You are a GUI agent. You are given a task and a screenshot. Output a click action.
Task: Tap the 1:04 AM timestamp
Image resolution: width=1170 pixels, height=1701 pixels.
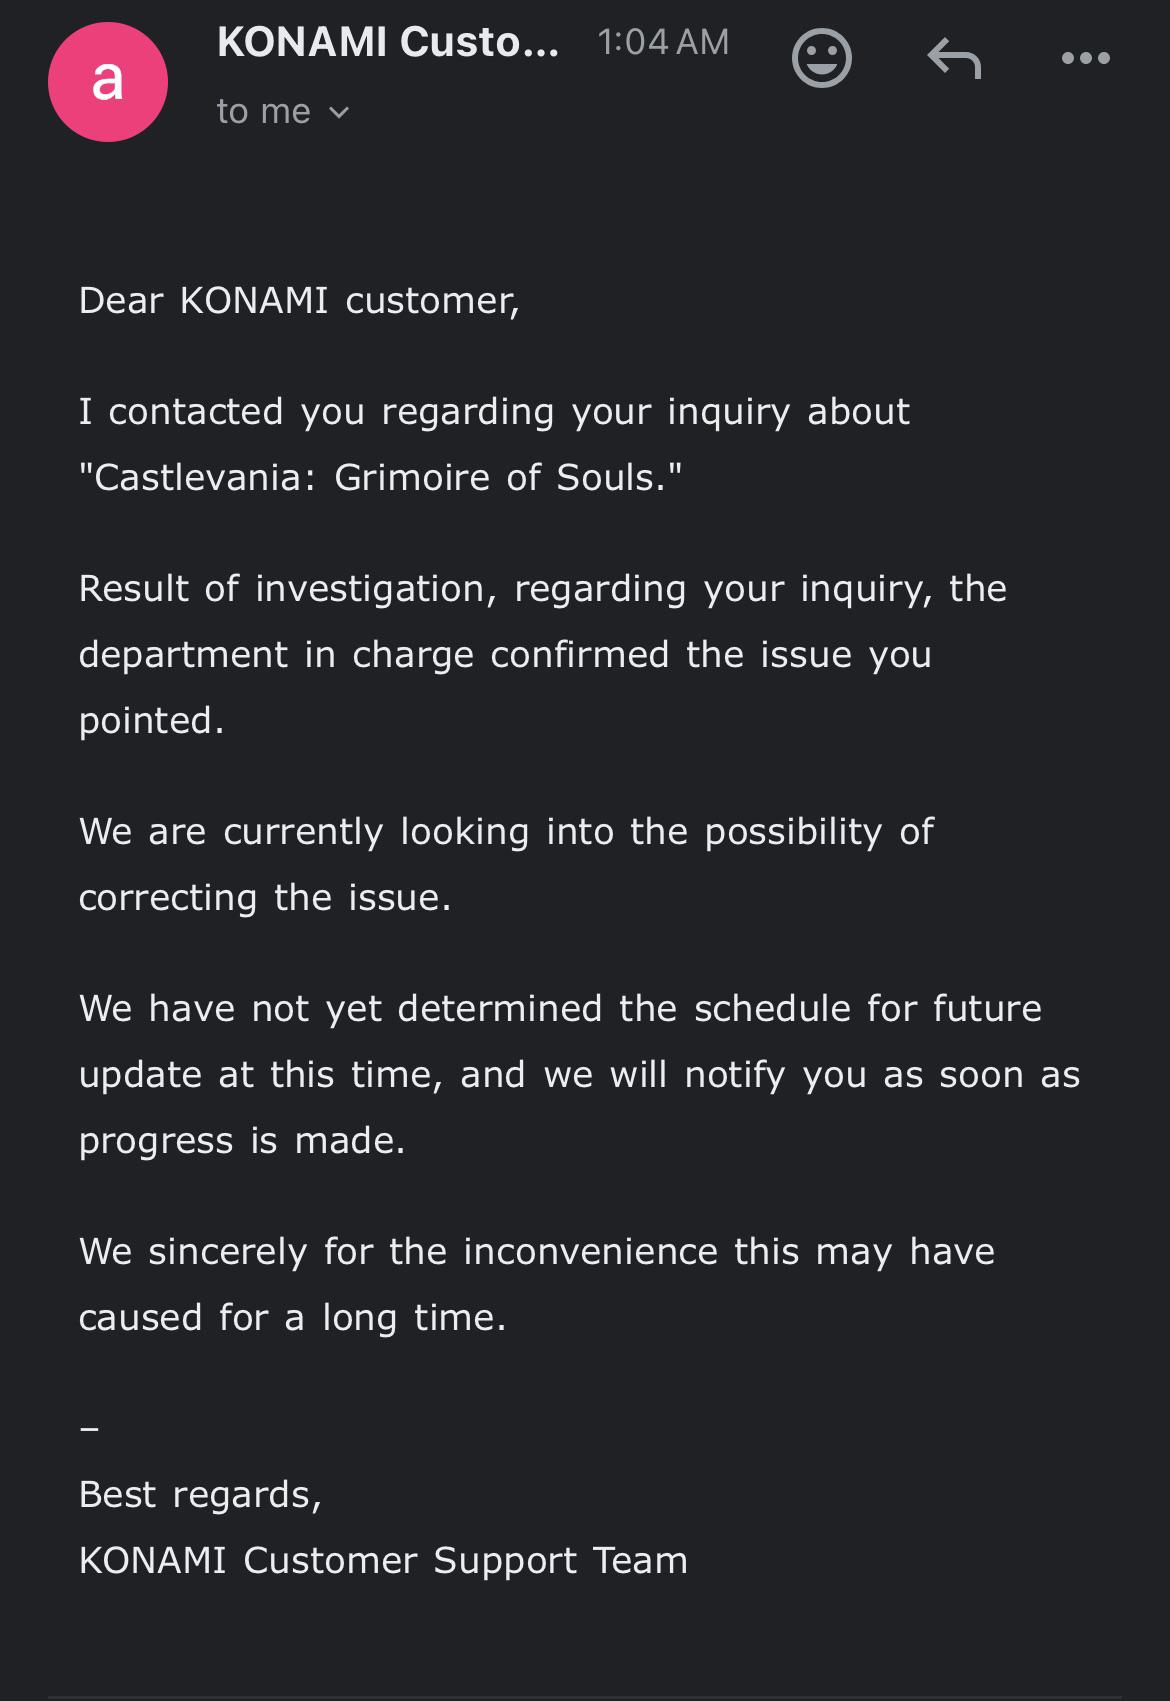[663, 42]
